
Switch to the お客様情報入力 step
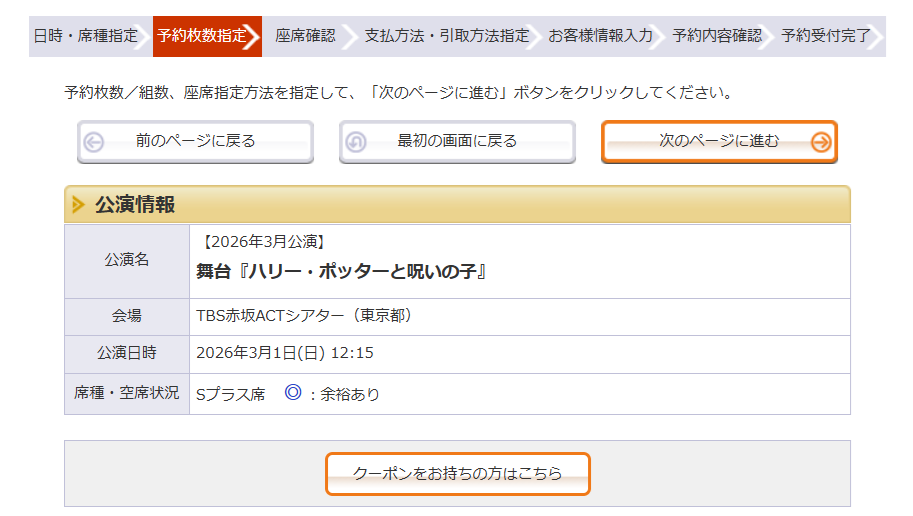click(x=600, y=36)
